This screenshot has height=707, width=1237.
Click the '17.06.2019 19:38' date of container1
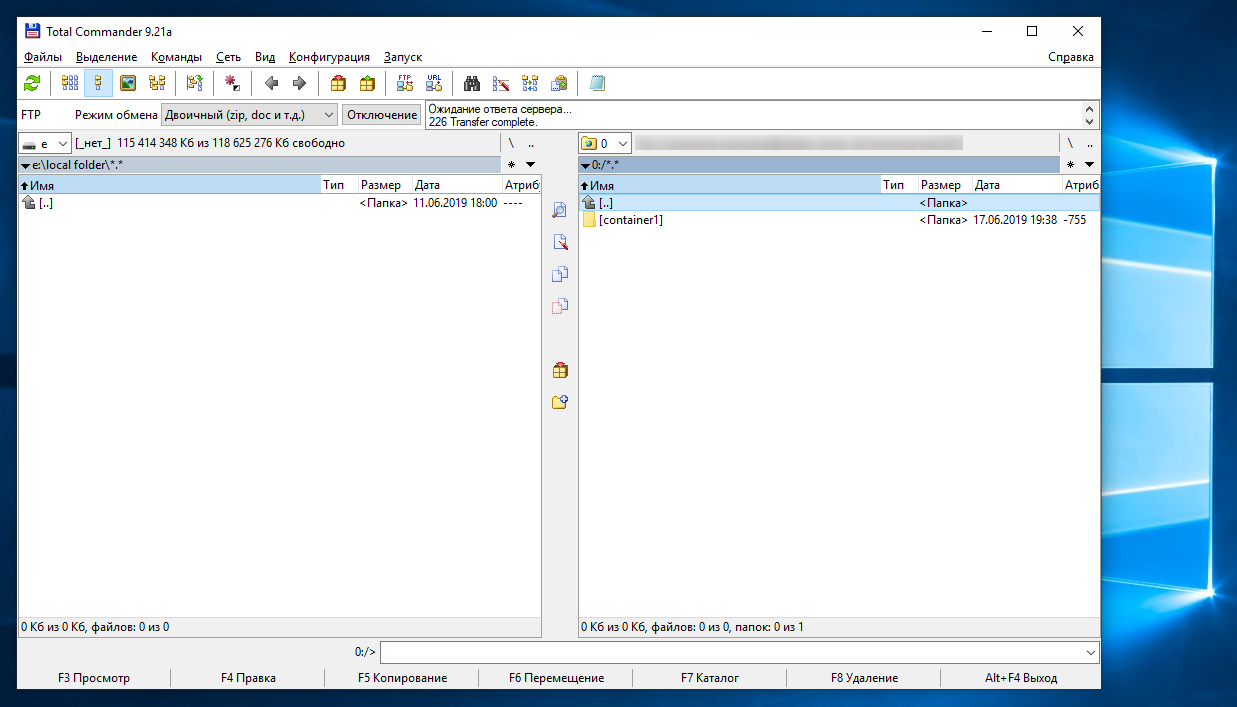1015,220
